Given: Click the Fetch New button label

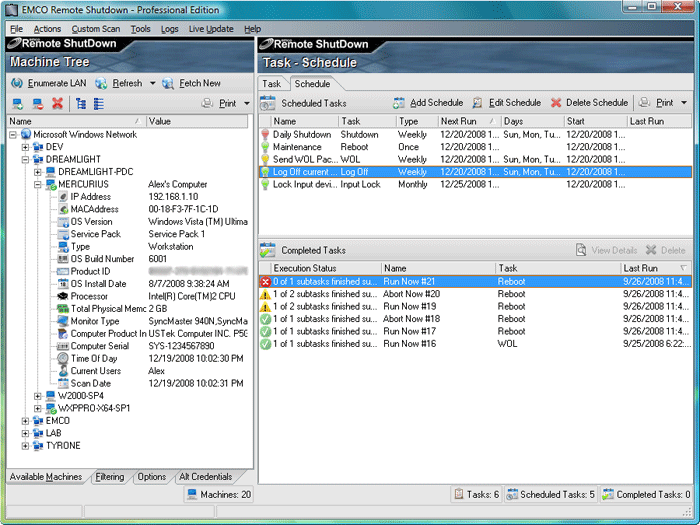Looking at the screenshot, I should pyautogui.click(x=200, y=83).
